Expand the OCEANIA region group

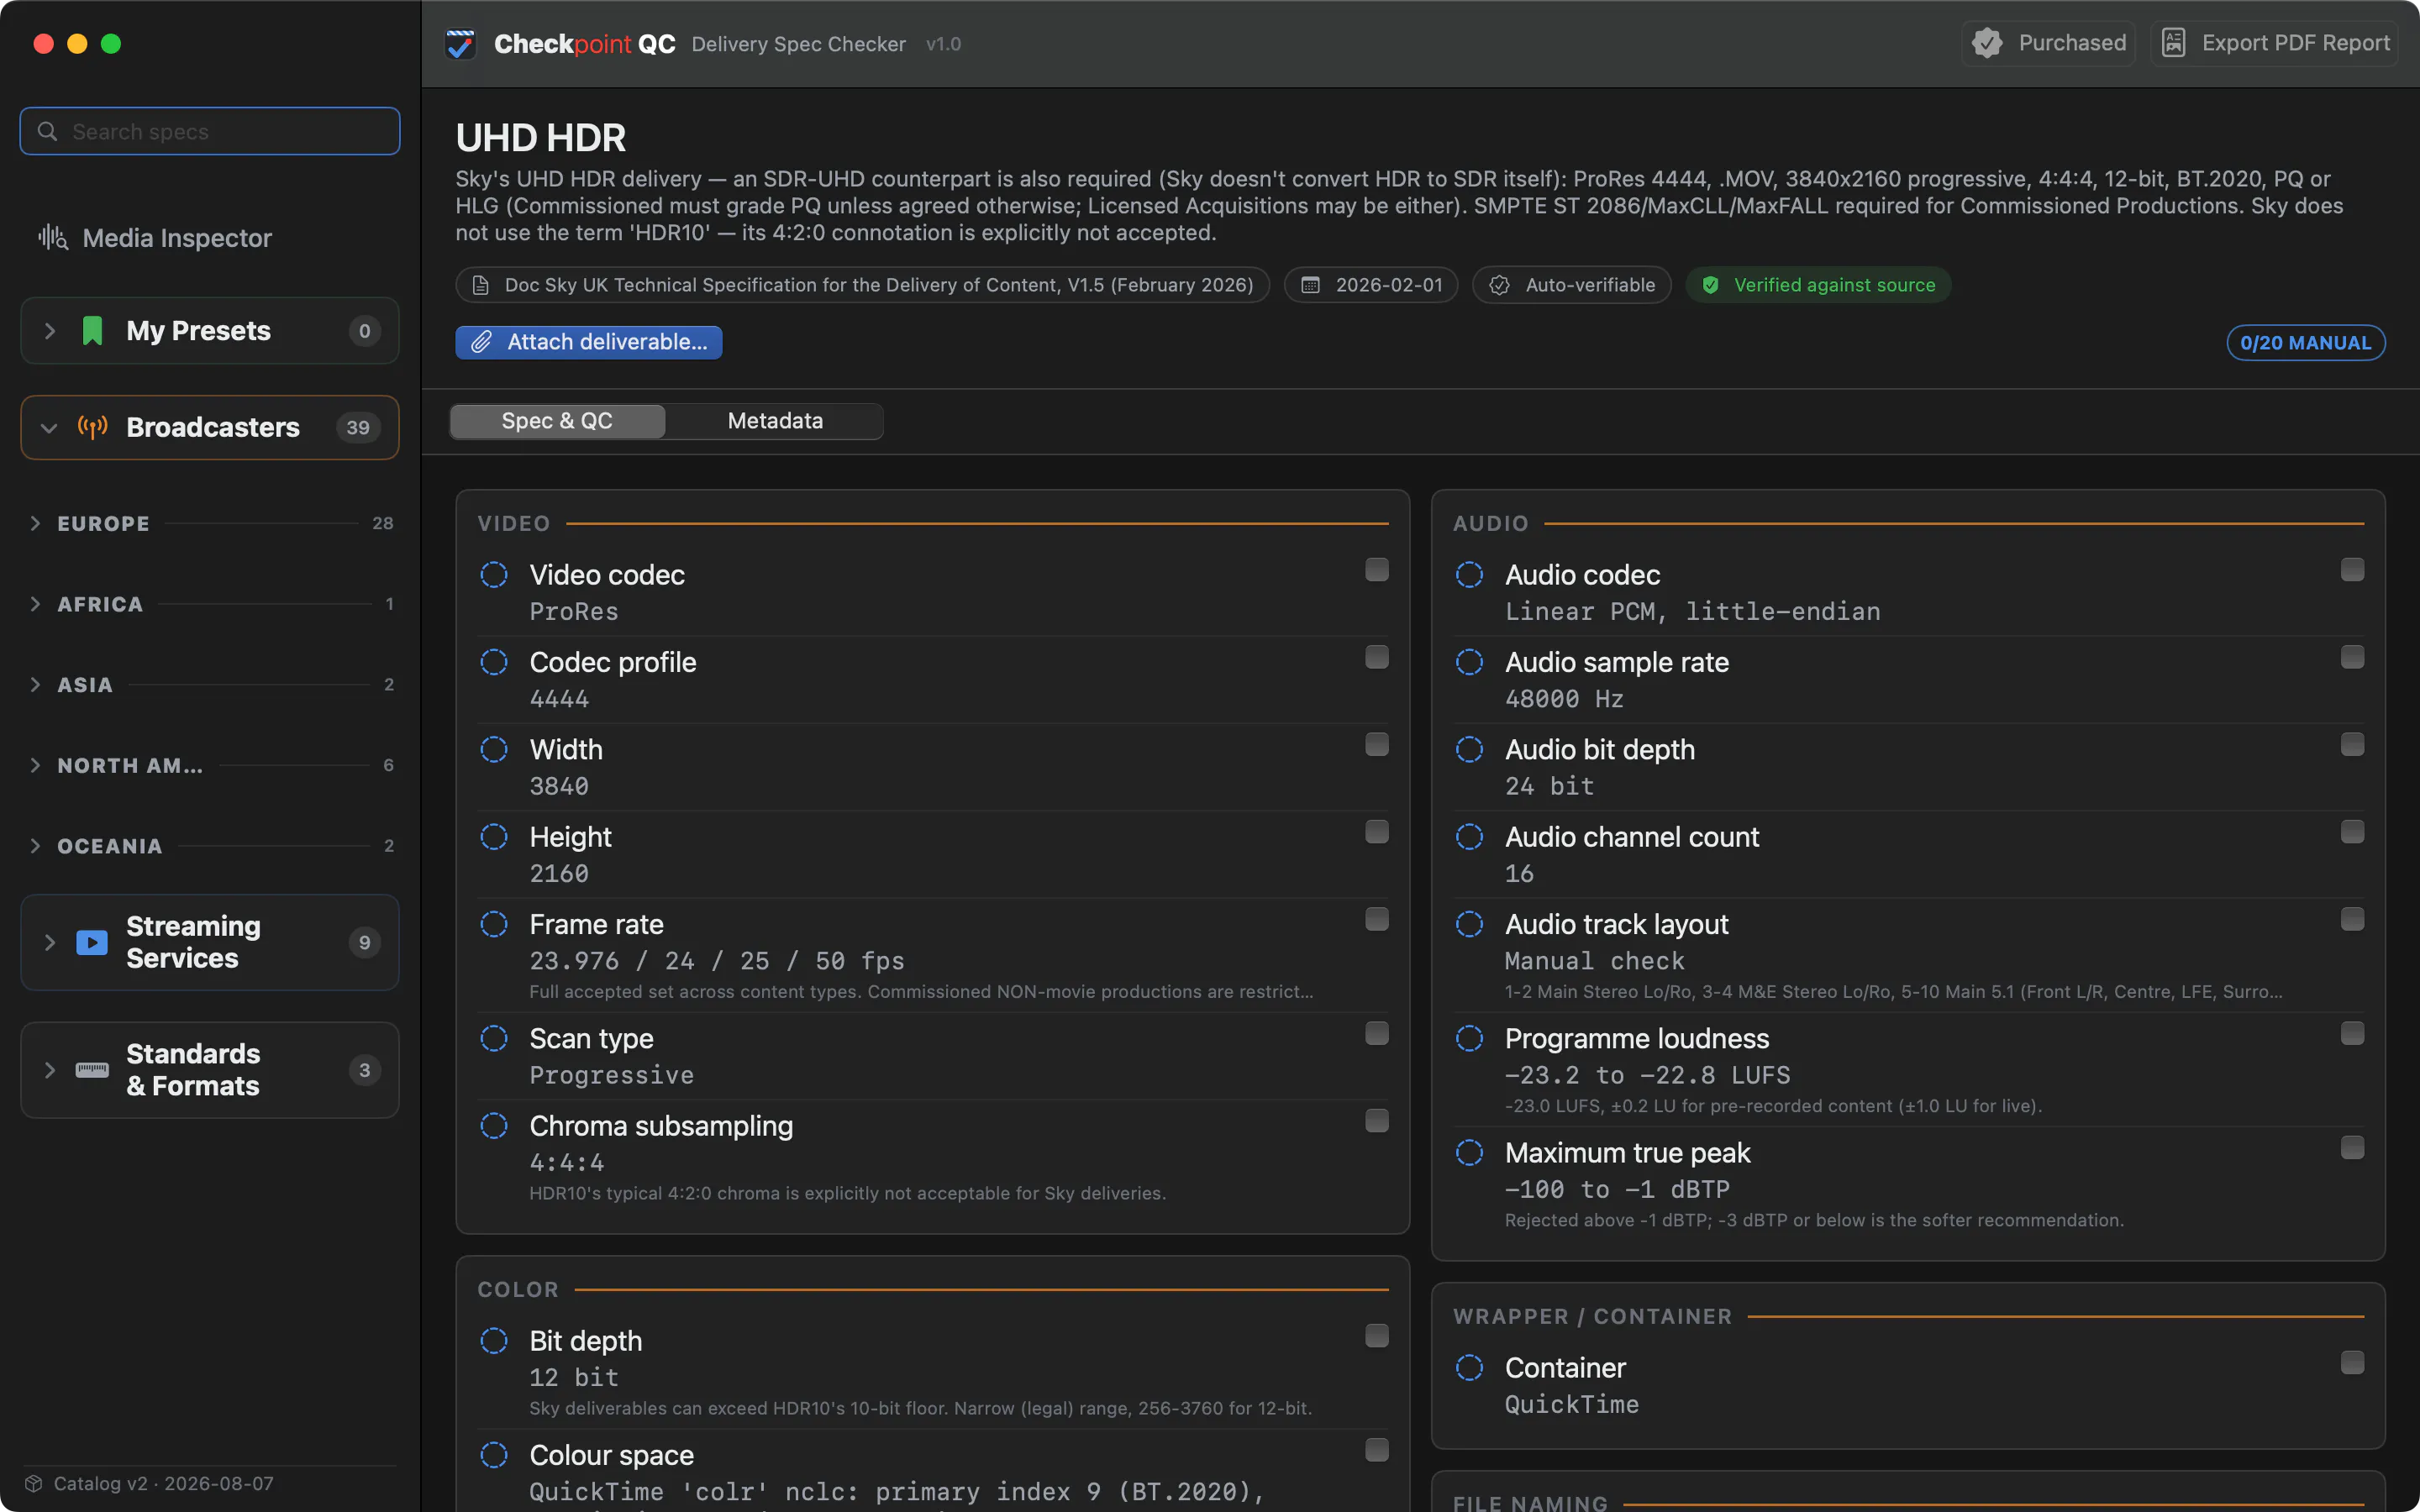[36, 846]
